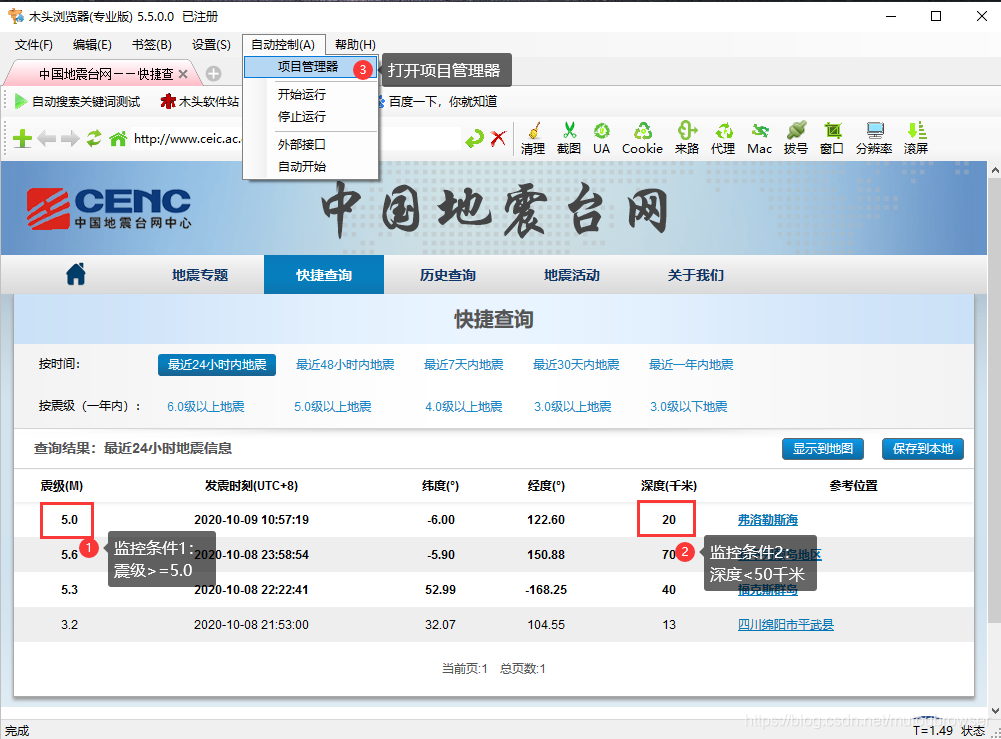Open the 设置(S) menu

coord(211,45)
